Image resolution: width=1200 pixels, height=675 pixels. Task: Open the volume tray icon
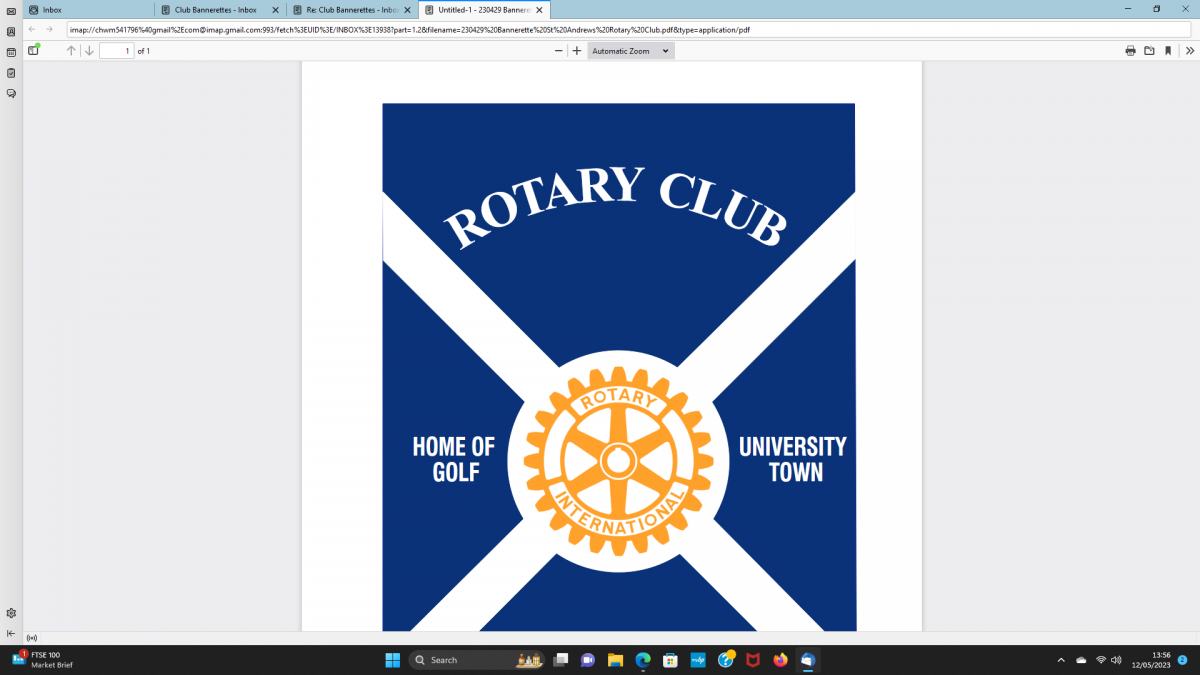point(1116,660)
